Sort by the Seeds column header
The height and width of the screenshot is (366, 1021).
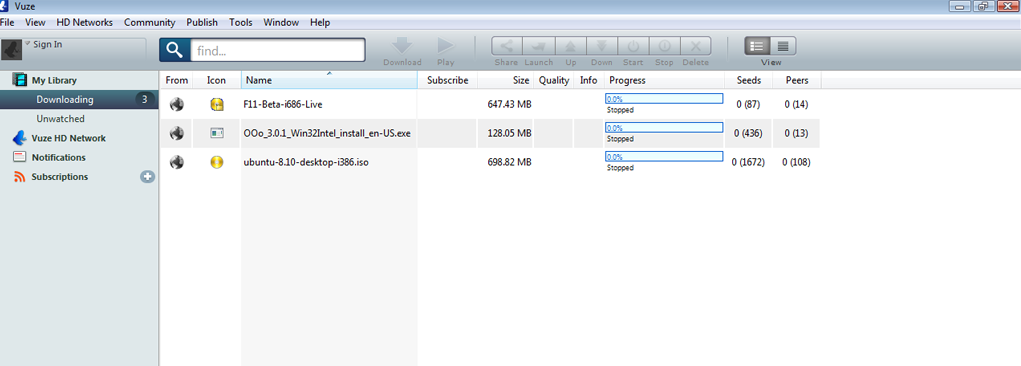(x=748, y=80)
